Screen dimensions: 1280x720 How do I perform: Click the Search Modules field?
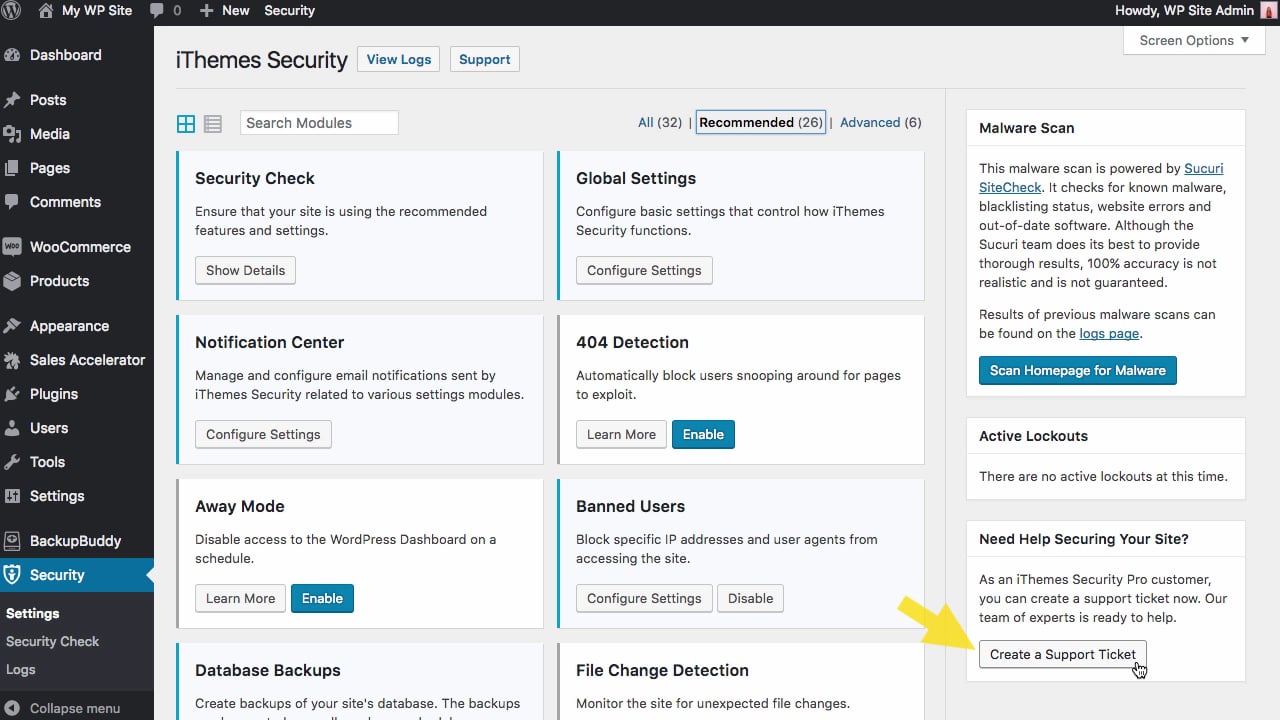[x=319, y=123]
